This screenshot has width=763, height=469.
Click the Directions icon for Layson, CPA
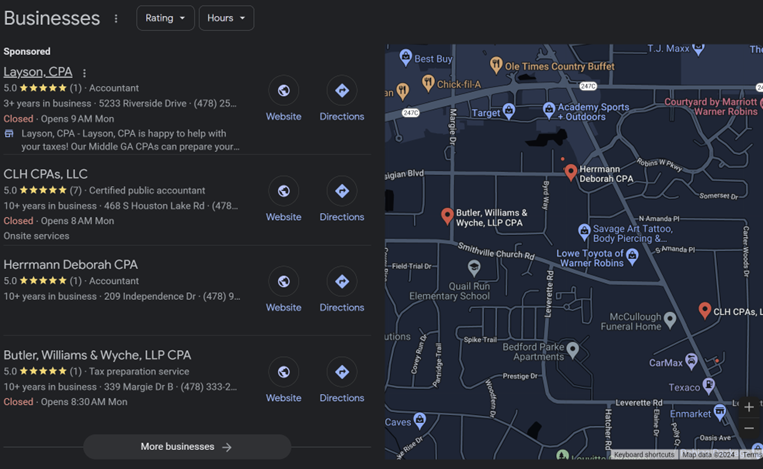tap(342, 91)
